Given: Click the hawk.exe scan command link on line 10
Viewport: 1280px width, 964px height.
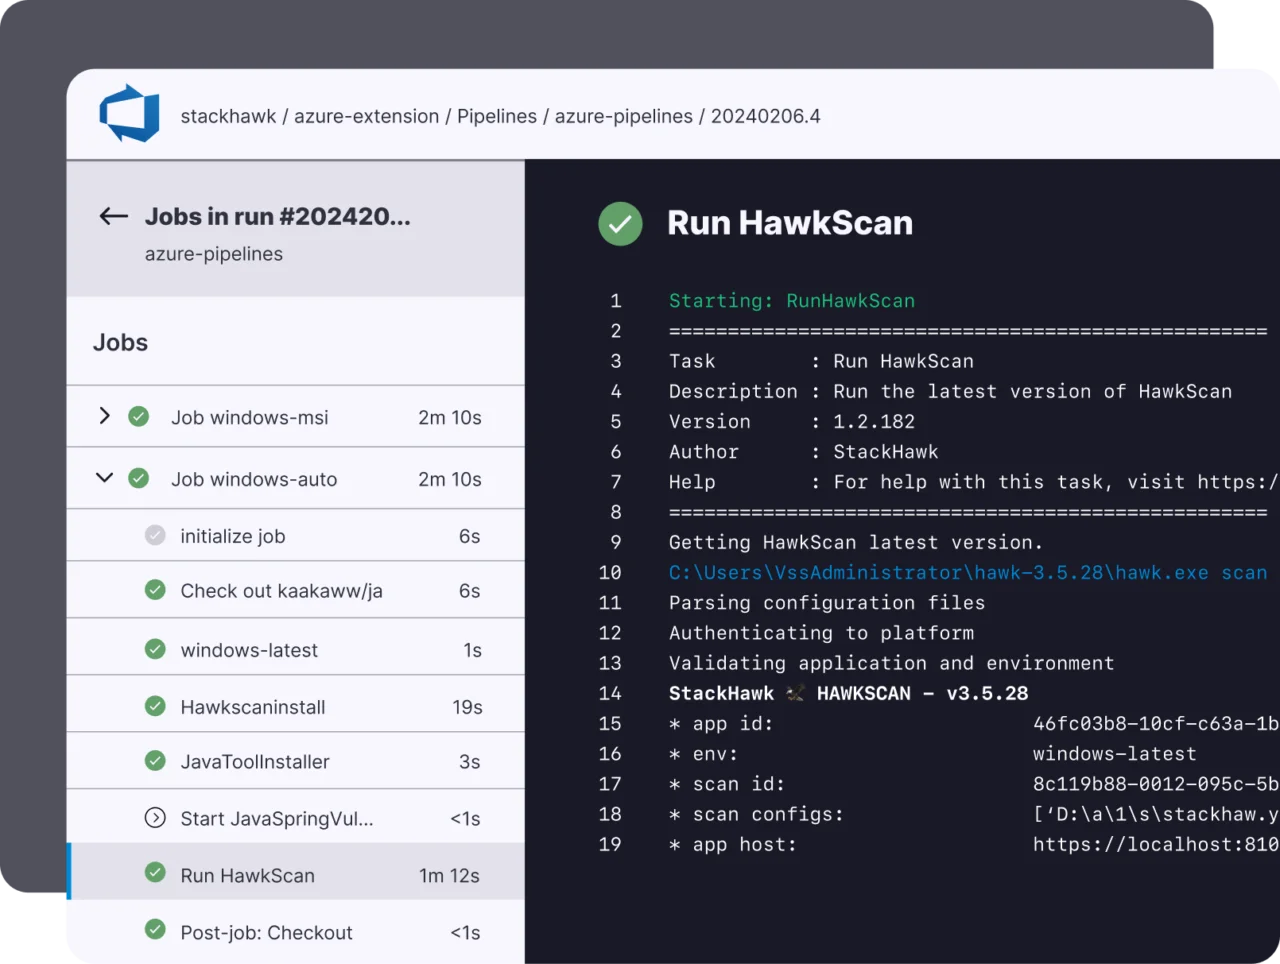Looking at the screenshot, I should (x=966, y=572).
